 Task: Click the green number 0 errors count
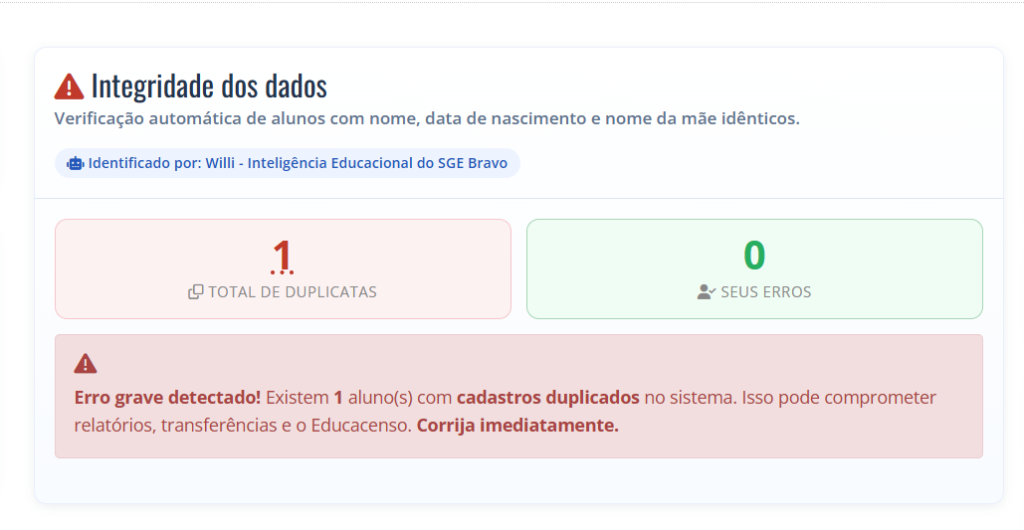[x=754, y=255]
